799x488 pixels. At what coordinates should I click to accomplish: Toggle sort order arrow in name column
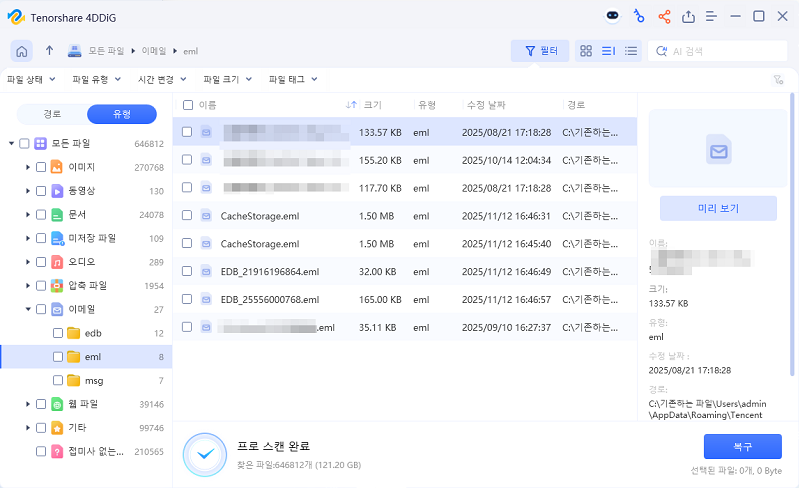[351, 105]
